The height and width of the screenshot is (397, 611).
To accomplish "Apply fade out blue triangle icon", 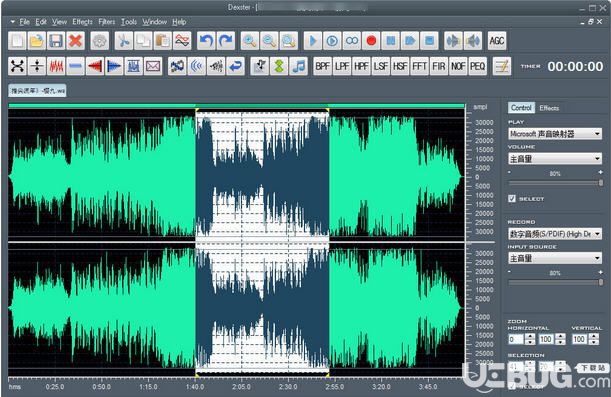I will [114, 66].
